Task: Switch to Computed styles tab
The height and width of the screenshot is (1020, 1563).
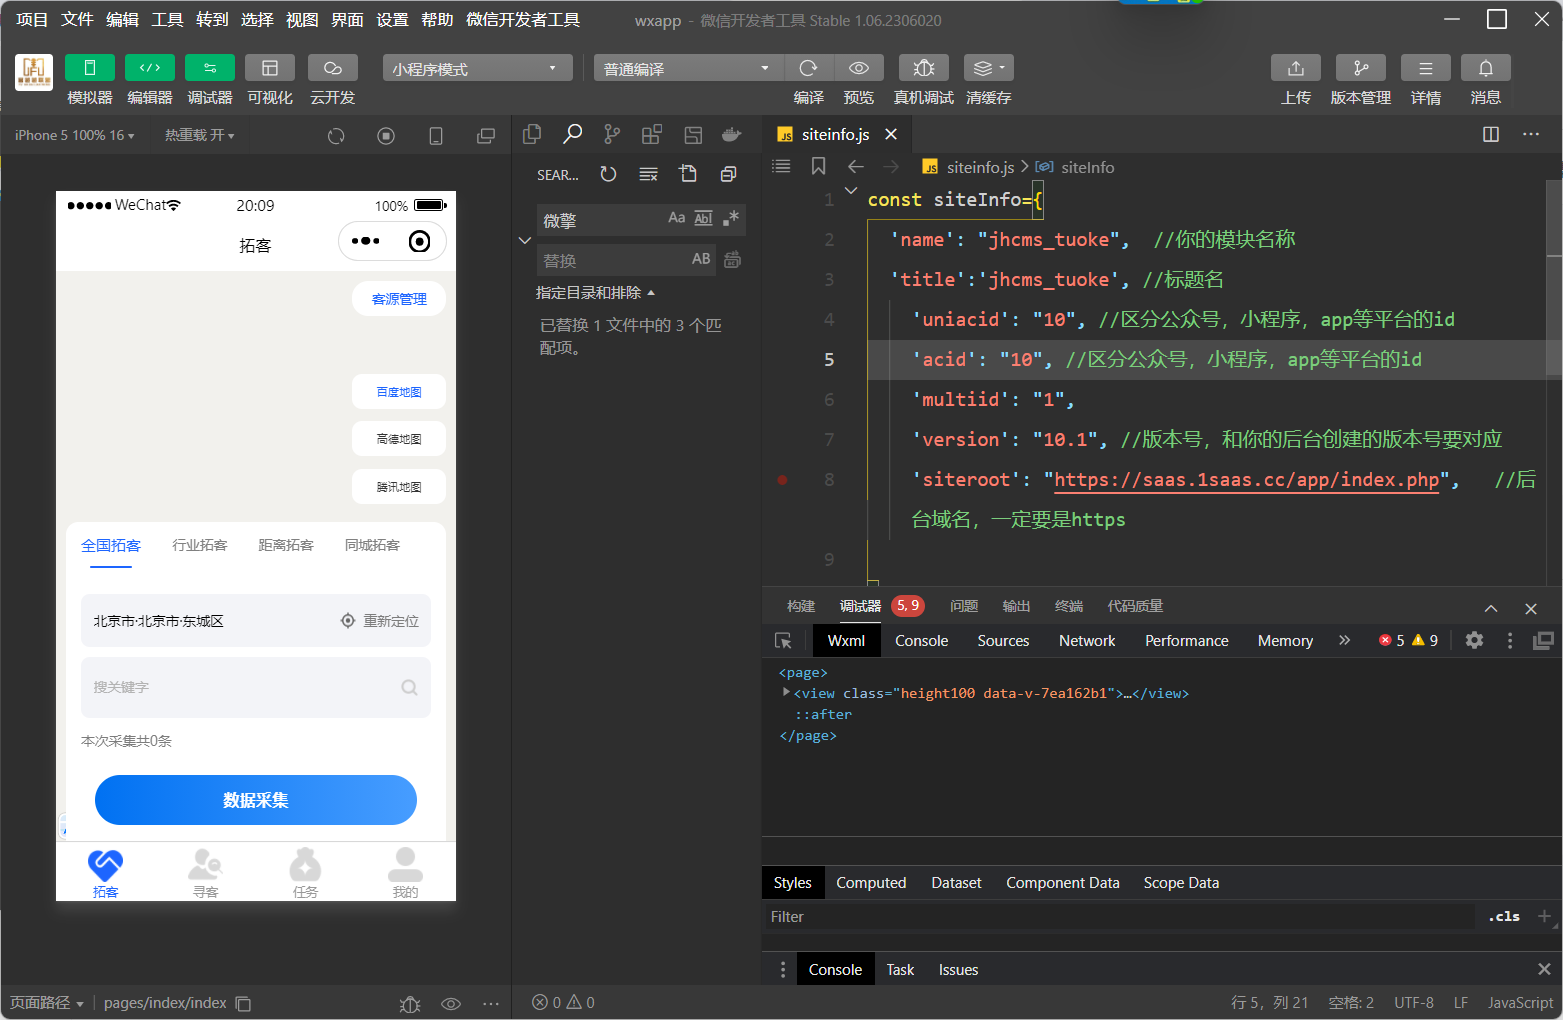Action: pos(871,883)
